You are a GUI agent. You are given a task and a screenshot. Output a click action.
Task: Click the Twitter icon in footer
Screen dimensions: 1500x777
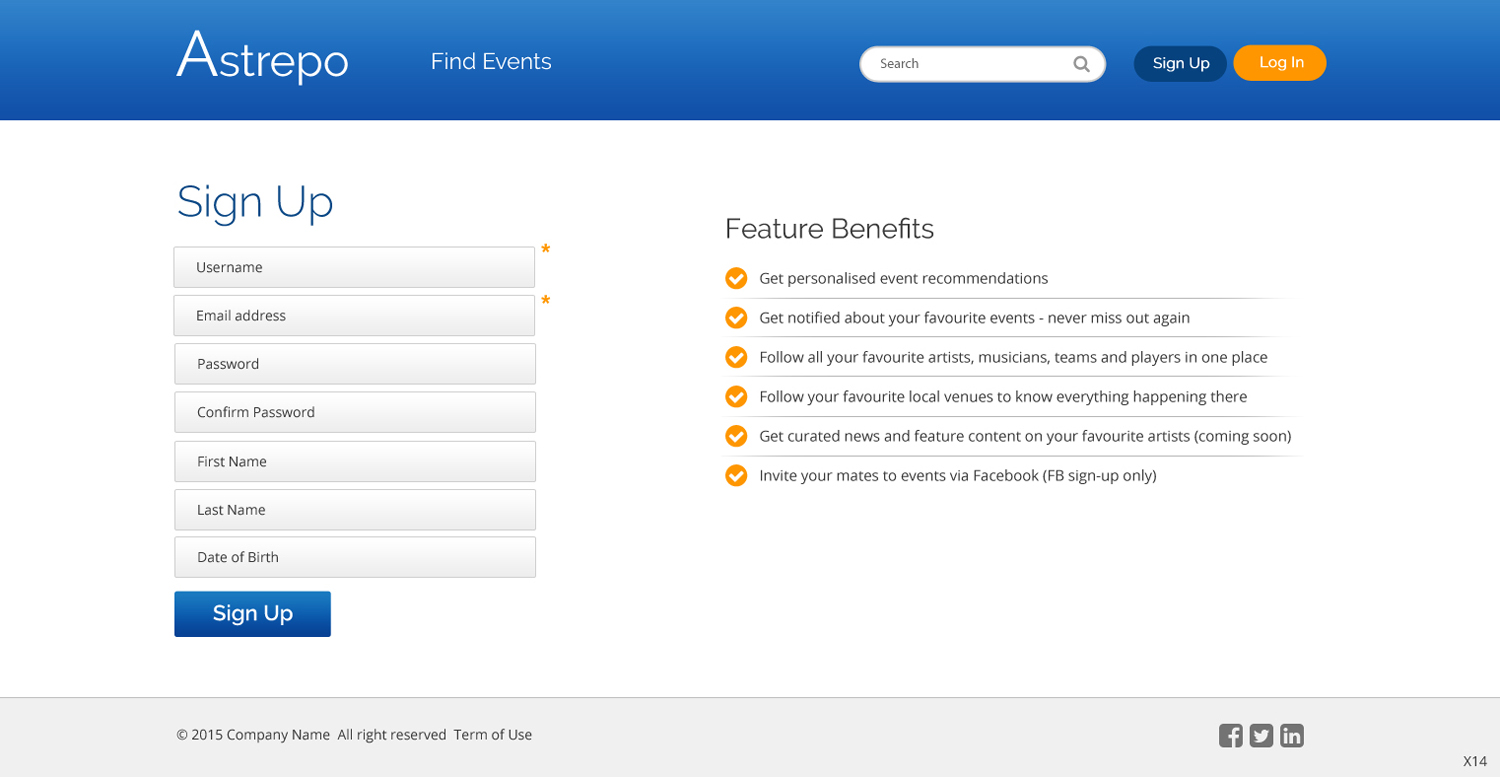click(x=1261, y=736)
